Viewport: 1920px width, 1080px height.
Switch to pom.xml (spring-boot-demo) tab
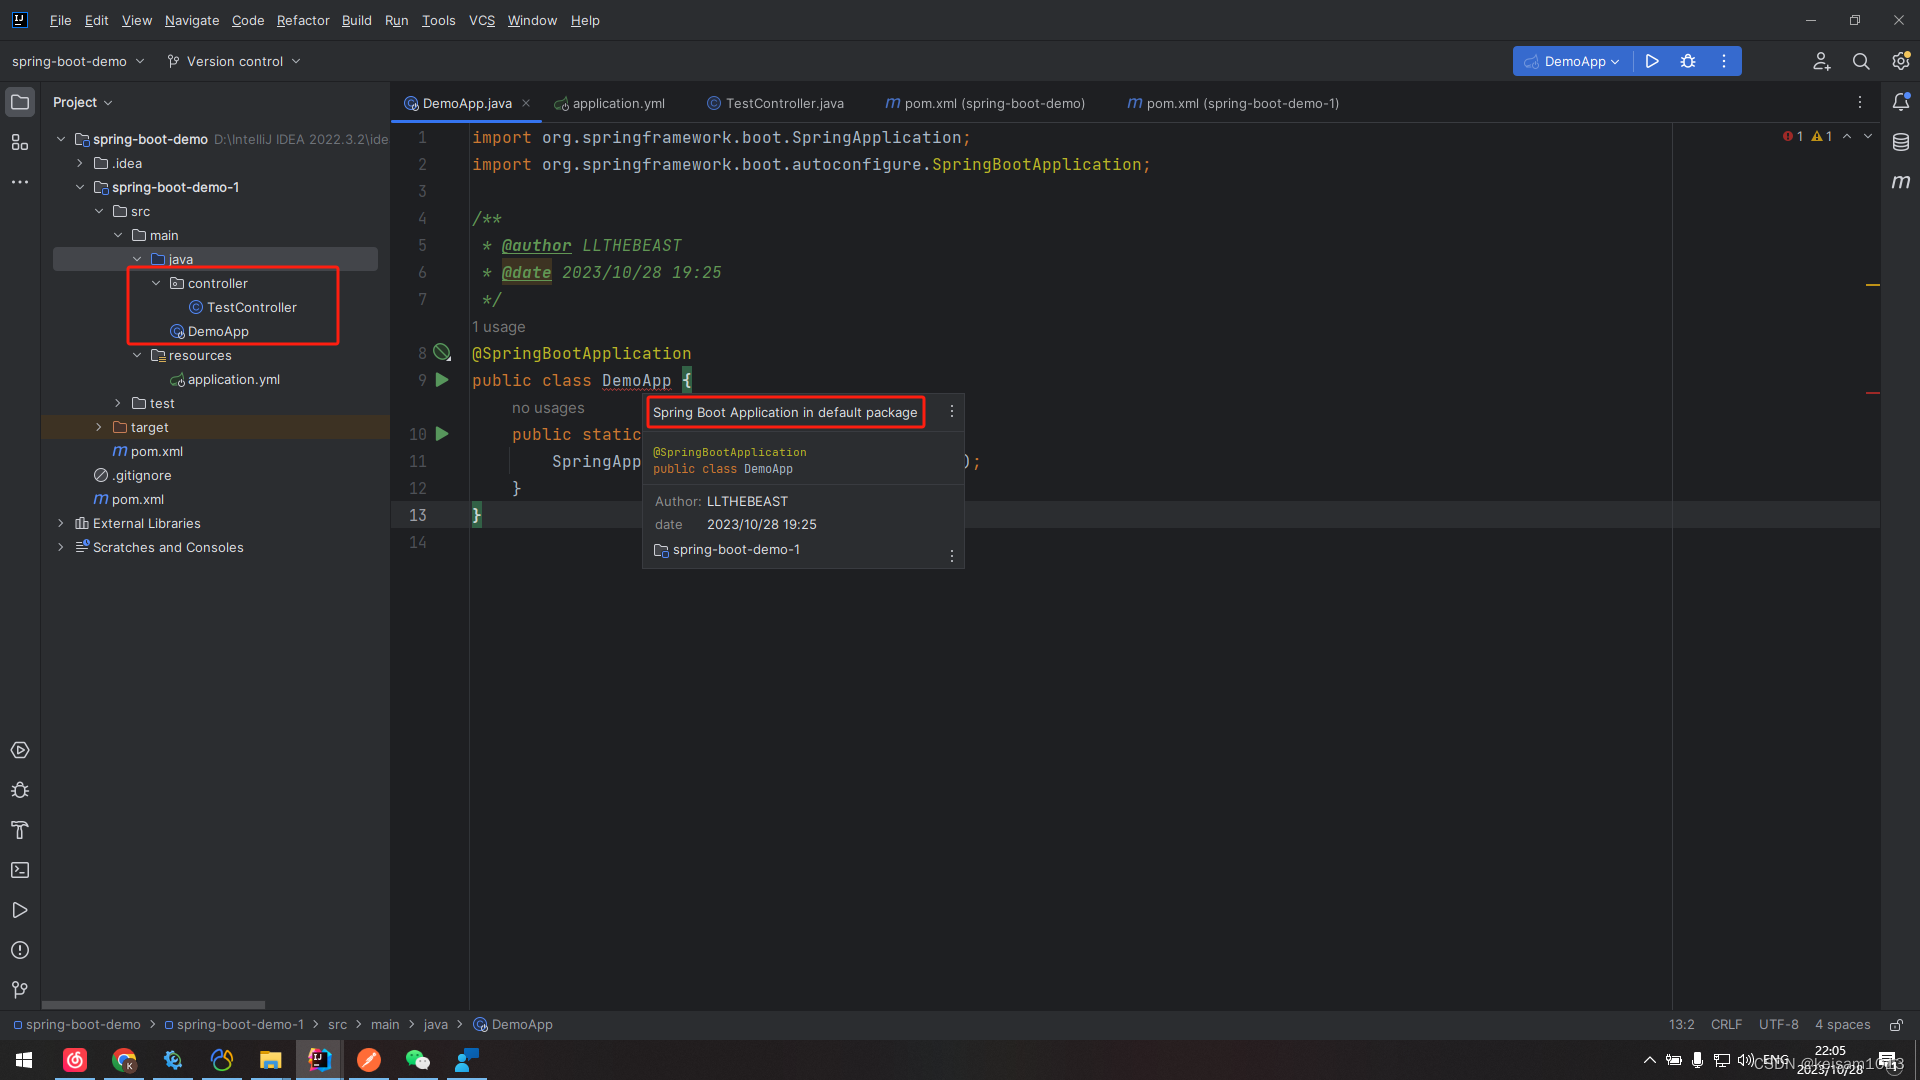point(986,103)
